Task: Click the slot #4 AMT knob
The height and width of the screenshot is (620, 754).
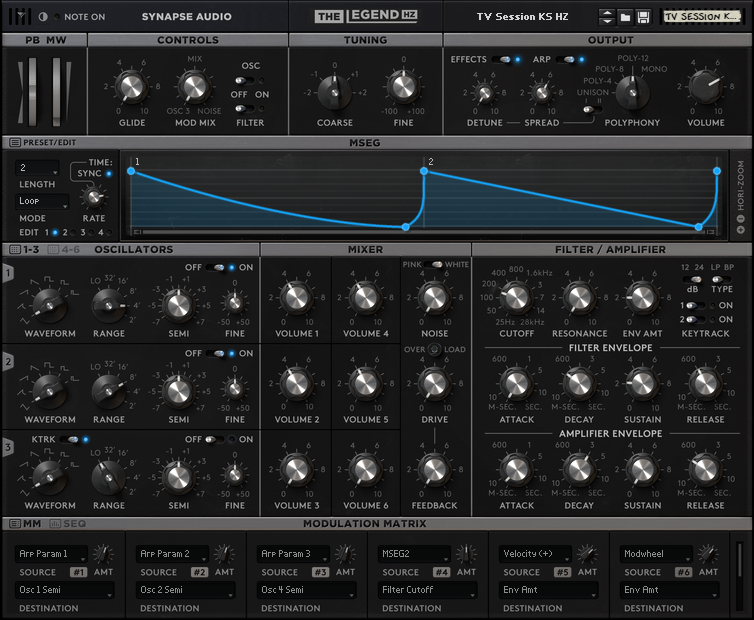Action: [466, 554]
